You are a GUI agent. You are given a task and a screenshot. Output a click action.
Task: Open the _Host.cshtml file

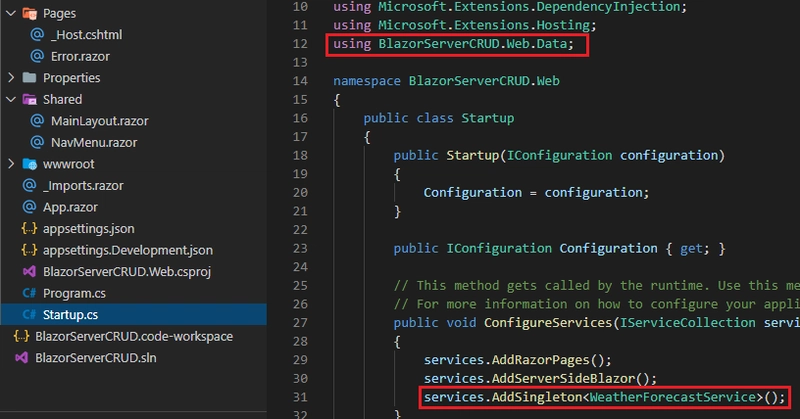[x=86, y=35]
